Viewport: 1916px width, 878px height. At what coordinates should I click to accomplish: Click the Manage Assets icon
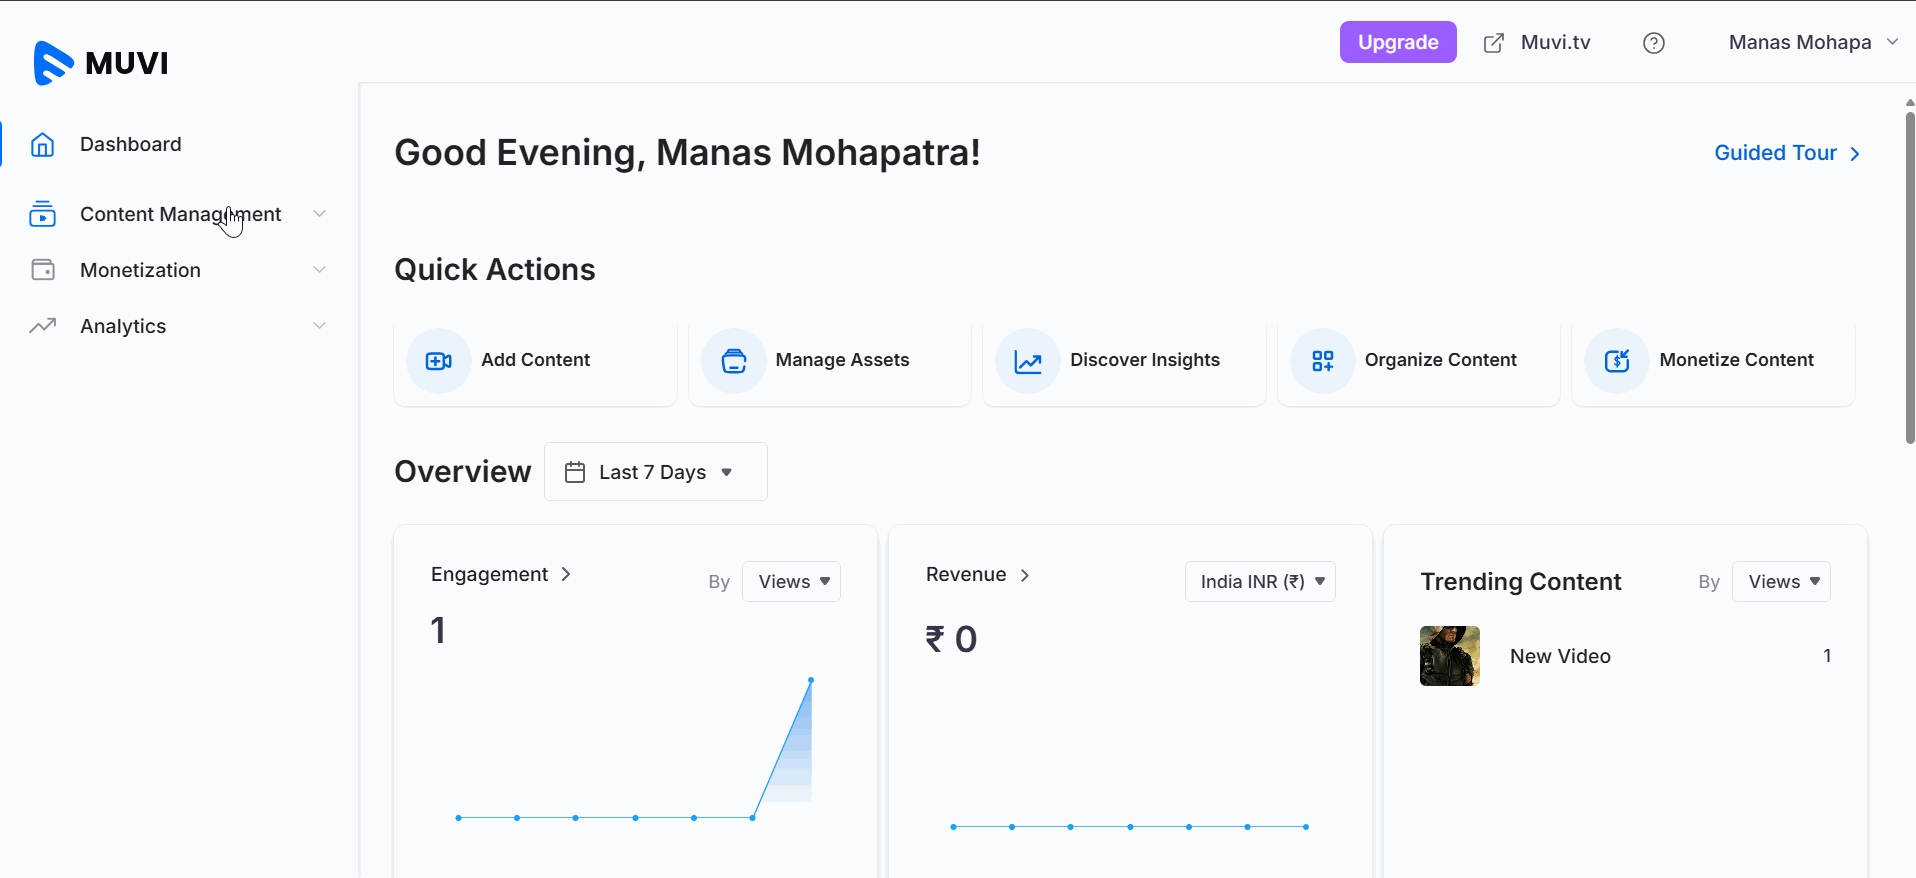click(x=733, y=361)
